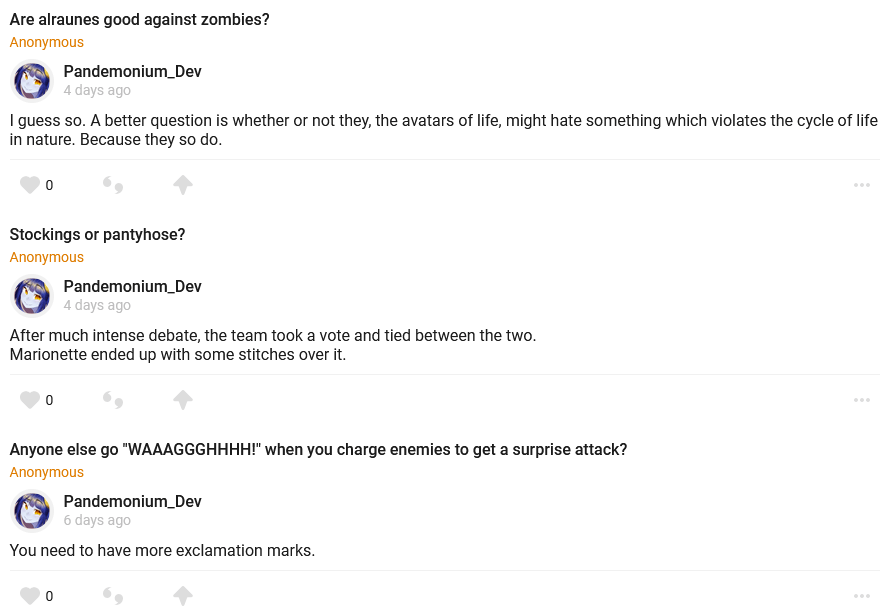
Task: Like the alraunes versus zombies answer
Action: click(x=30, y=185)
